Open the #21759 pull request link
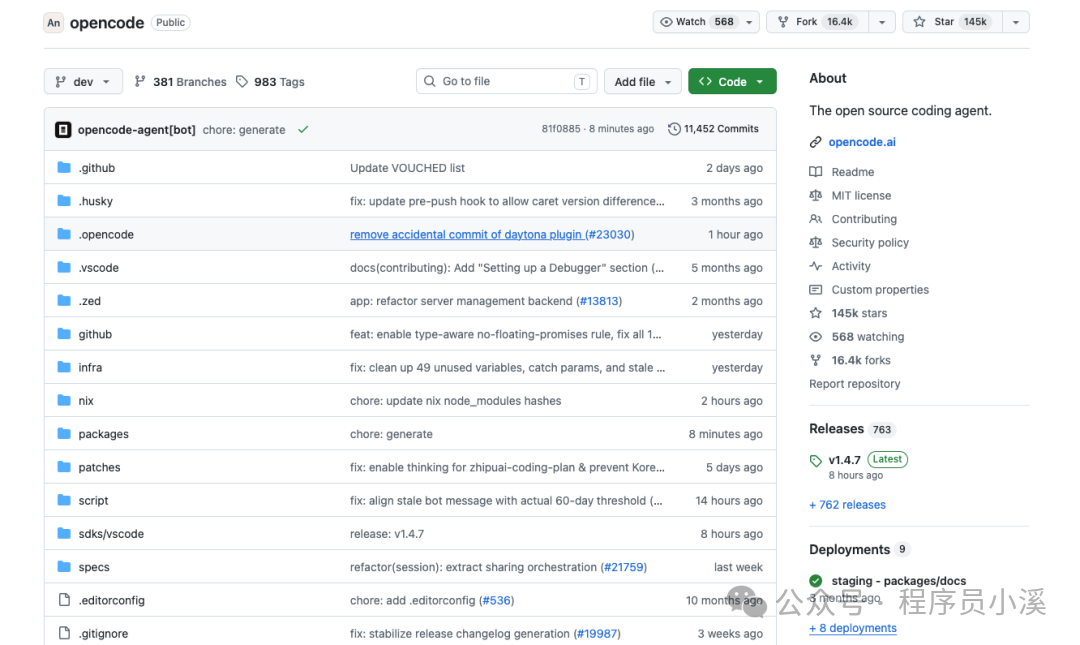The image size is (1080, 645). click(623, 567)
